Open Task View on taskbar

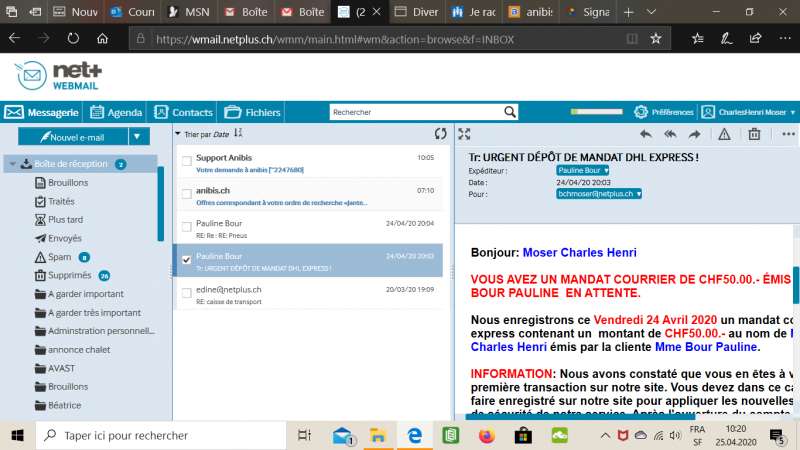(305, 435)
